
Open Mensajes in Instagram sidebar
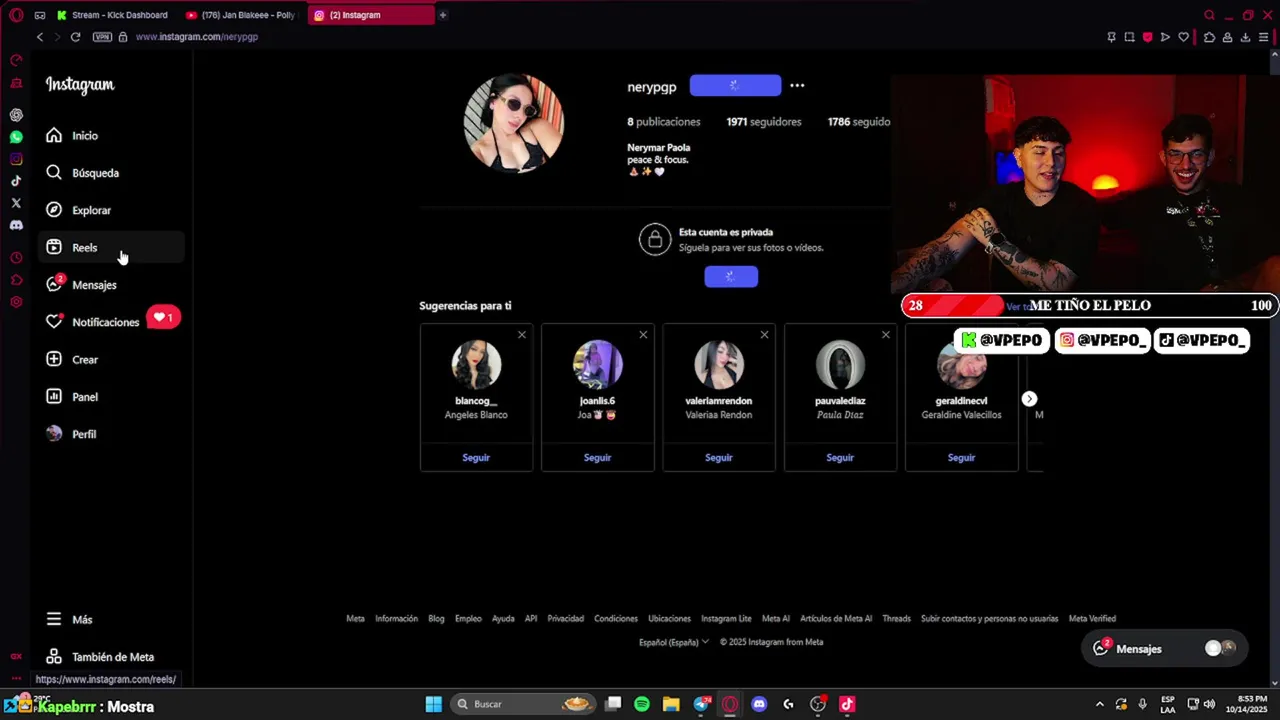(x=111, y=285)
